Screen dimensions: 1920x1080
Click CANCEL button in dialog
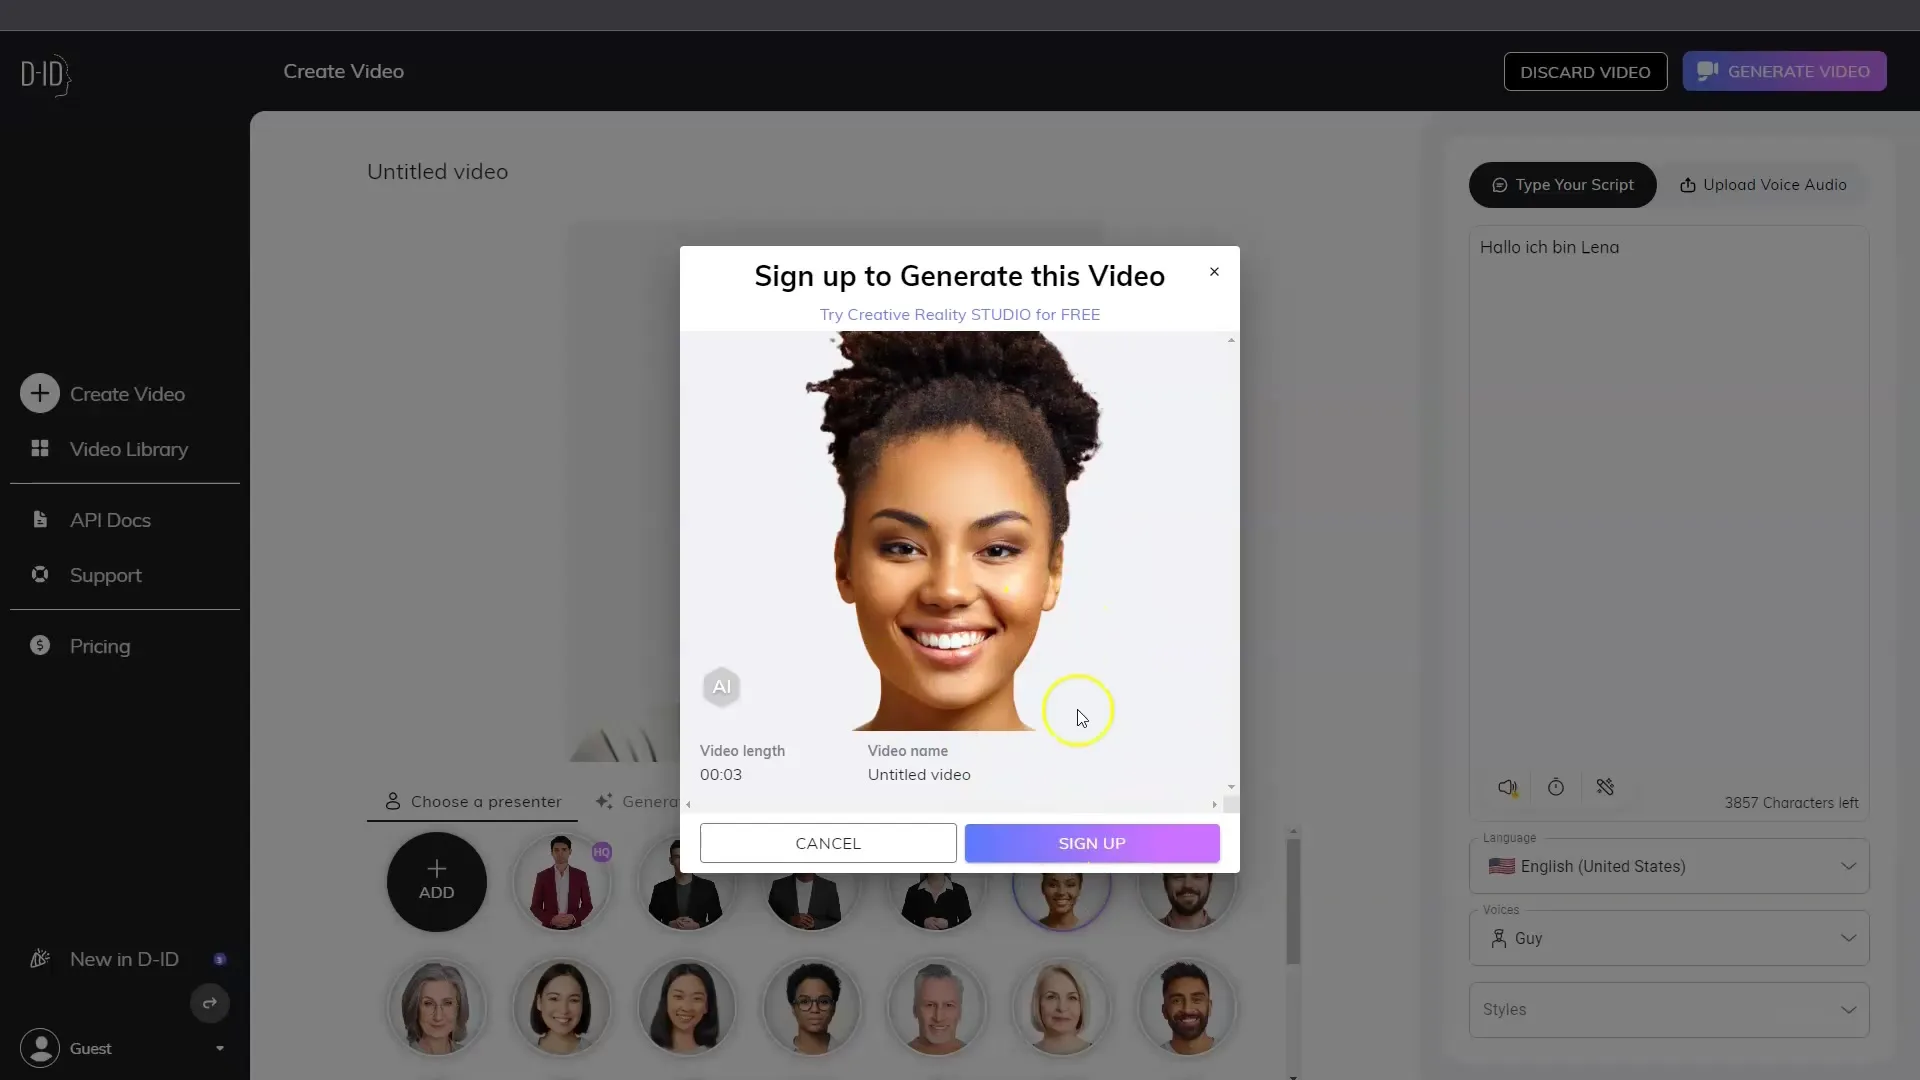click(x=827, y=843)
